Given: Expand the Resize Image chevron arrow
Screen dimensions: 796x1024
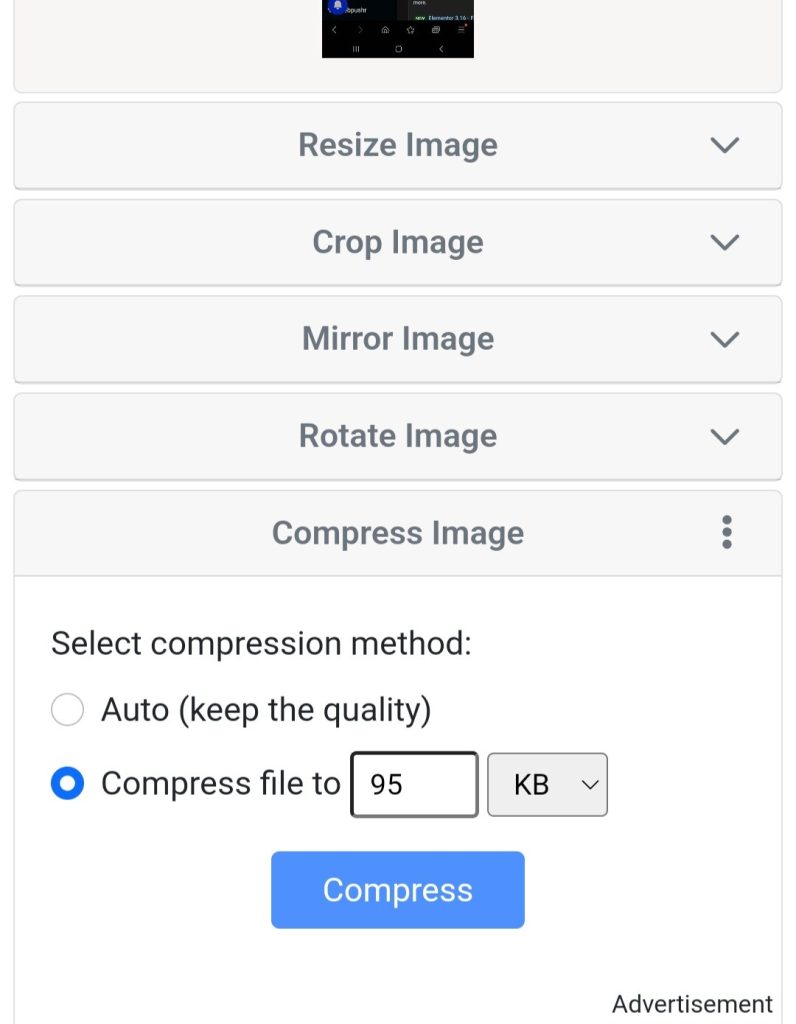Looking at the screenshot, I should (x=724, y=145).
